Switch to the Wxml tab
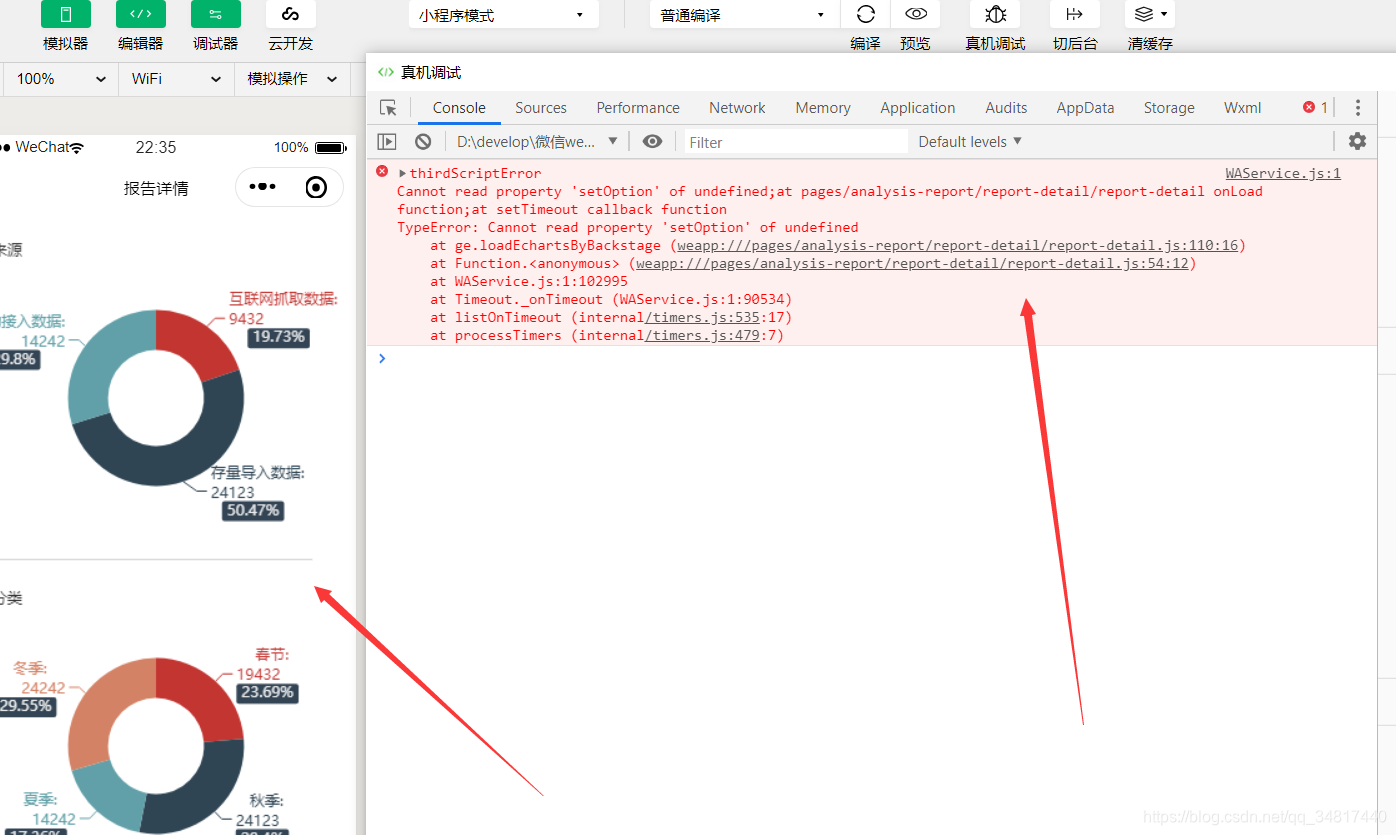Viewport: 1396px width, 835px height. (1242, 108)
